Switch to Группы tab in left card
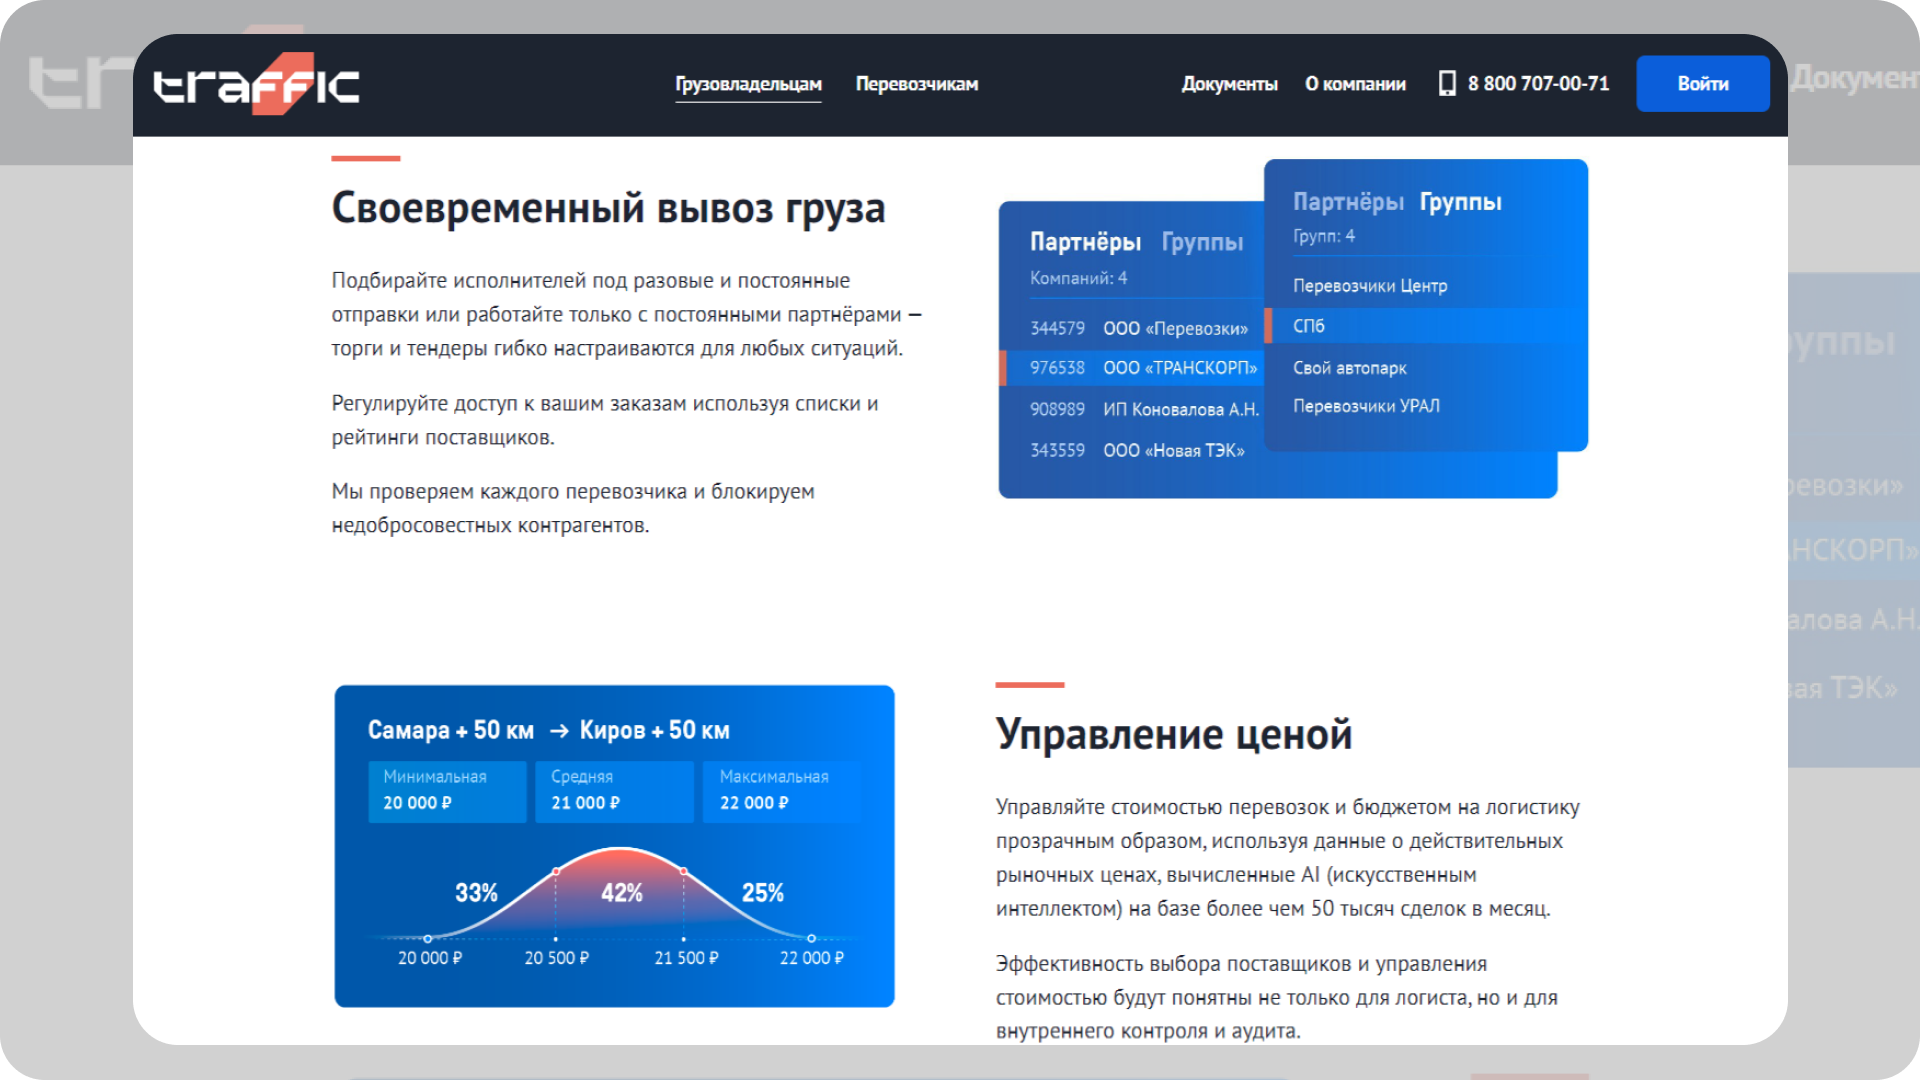Image resolution: width=1920 pixels, height=1080 pixels. click(x=1202, y=242)
